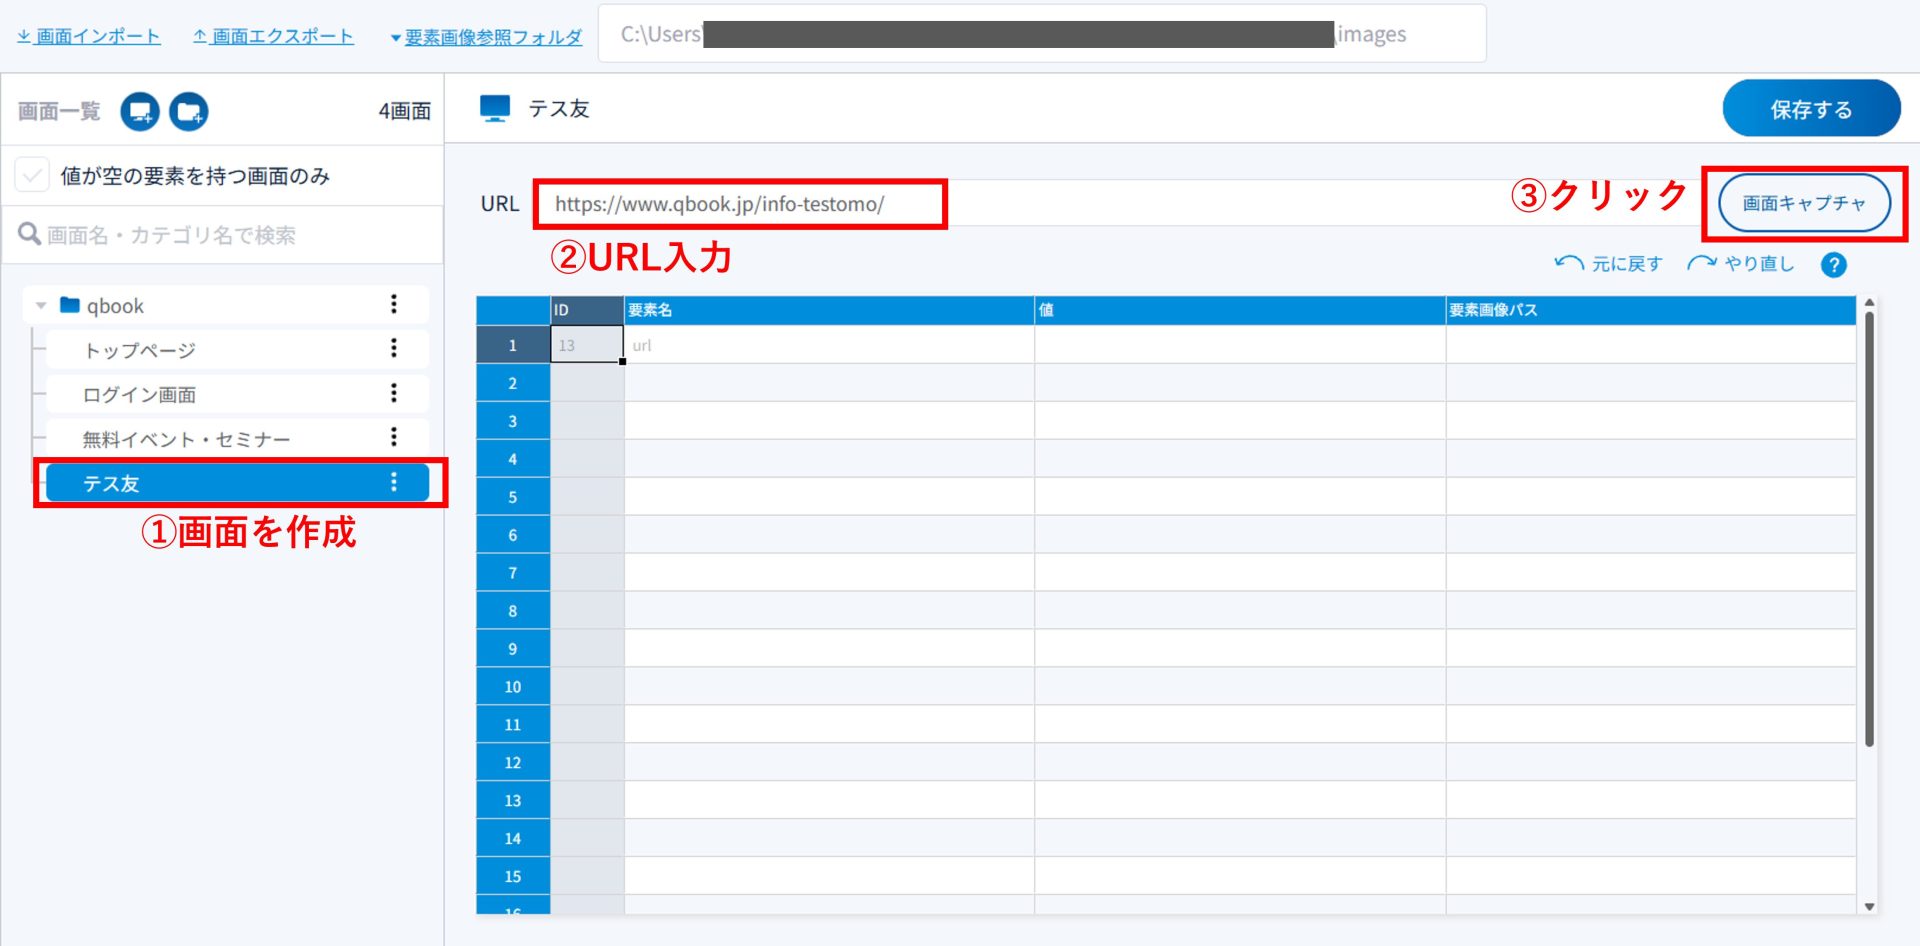
Task: Click the 要素名 column header
Action: click(828, 310)
